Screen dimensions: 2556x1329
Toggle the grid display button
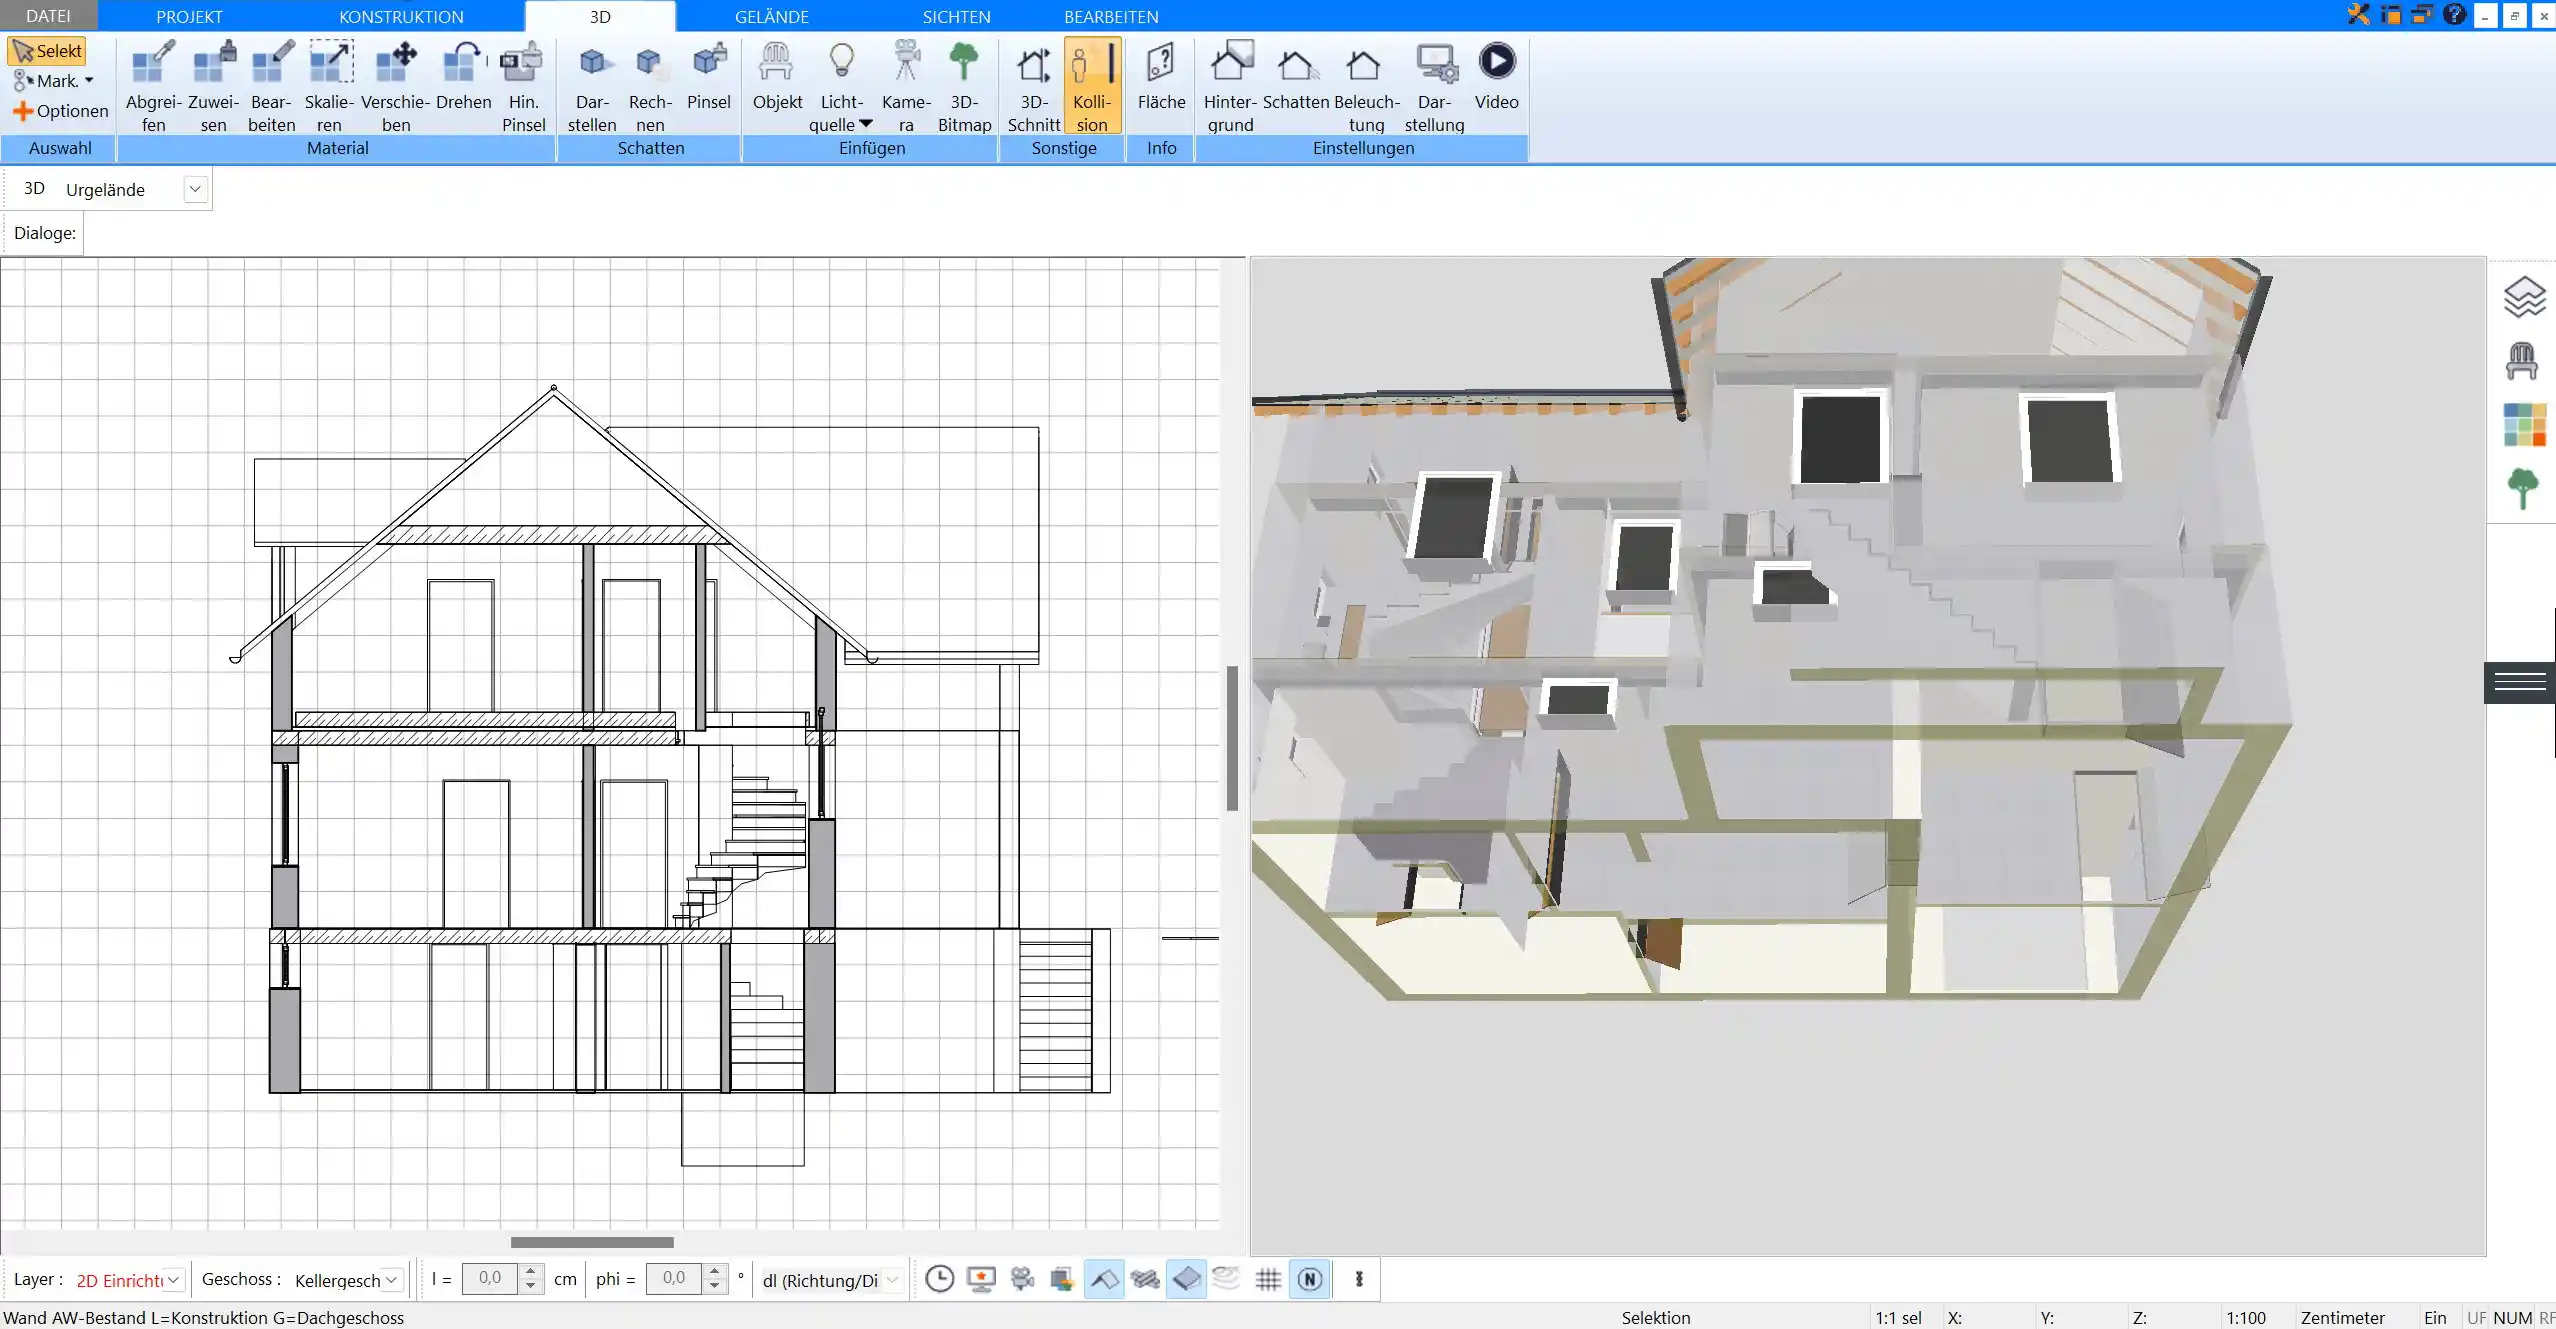pyautogui.click(x=1268, y=1279)
